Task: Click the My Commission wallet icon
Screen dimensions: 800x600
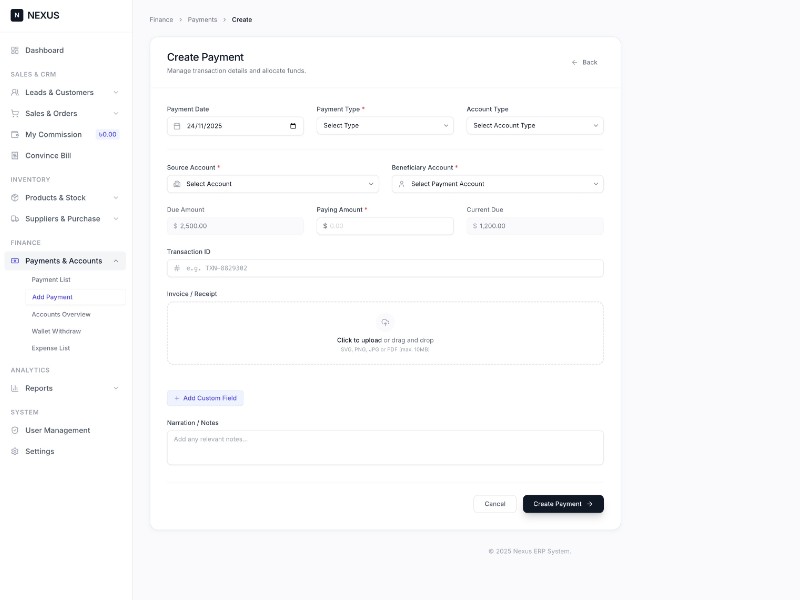Action: tap(15, 134)
